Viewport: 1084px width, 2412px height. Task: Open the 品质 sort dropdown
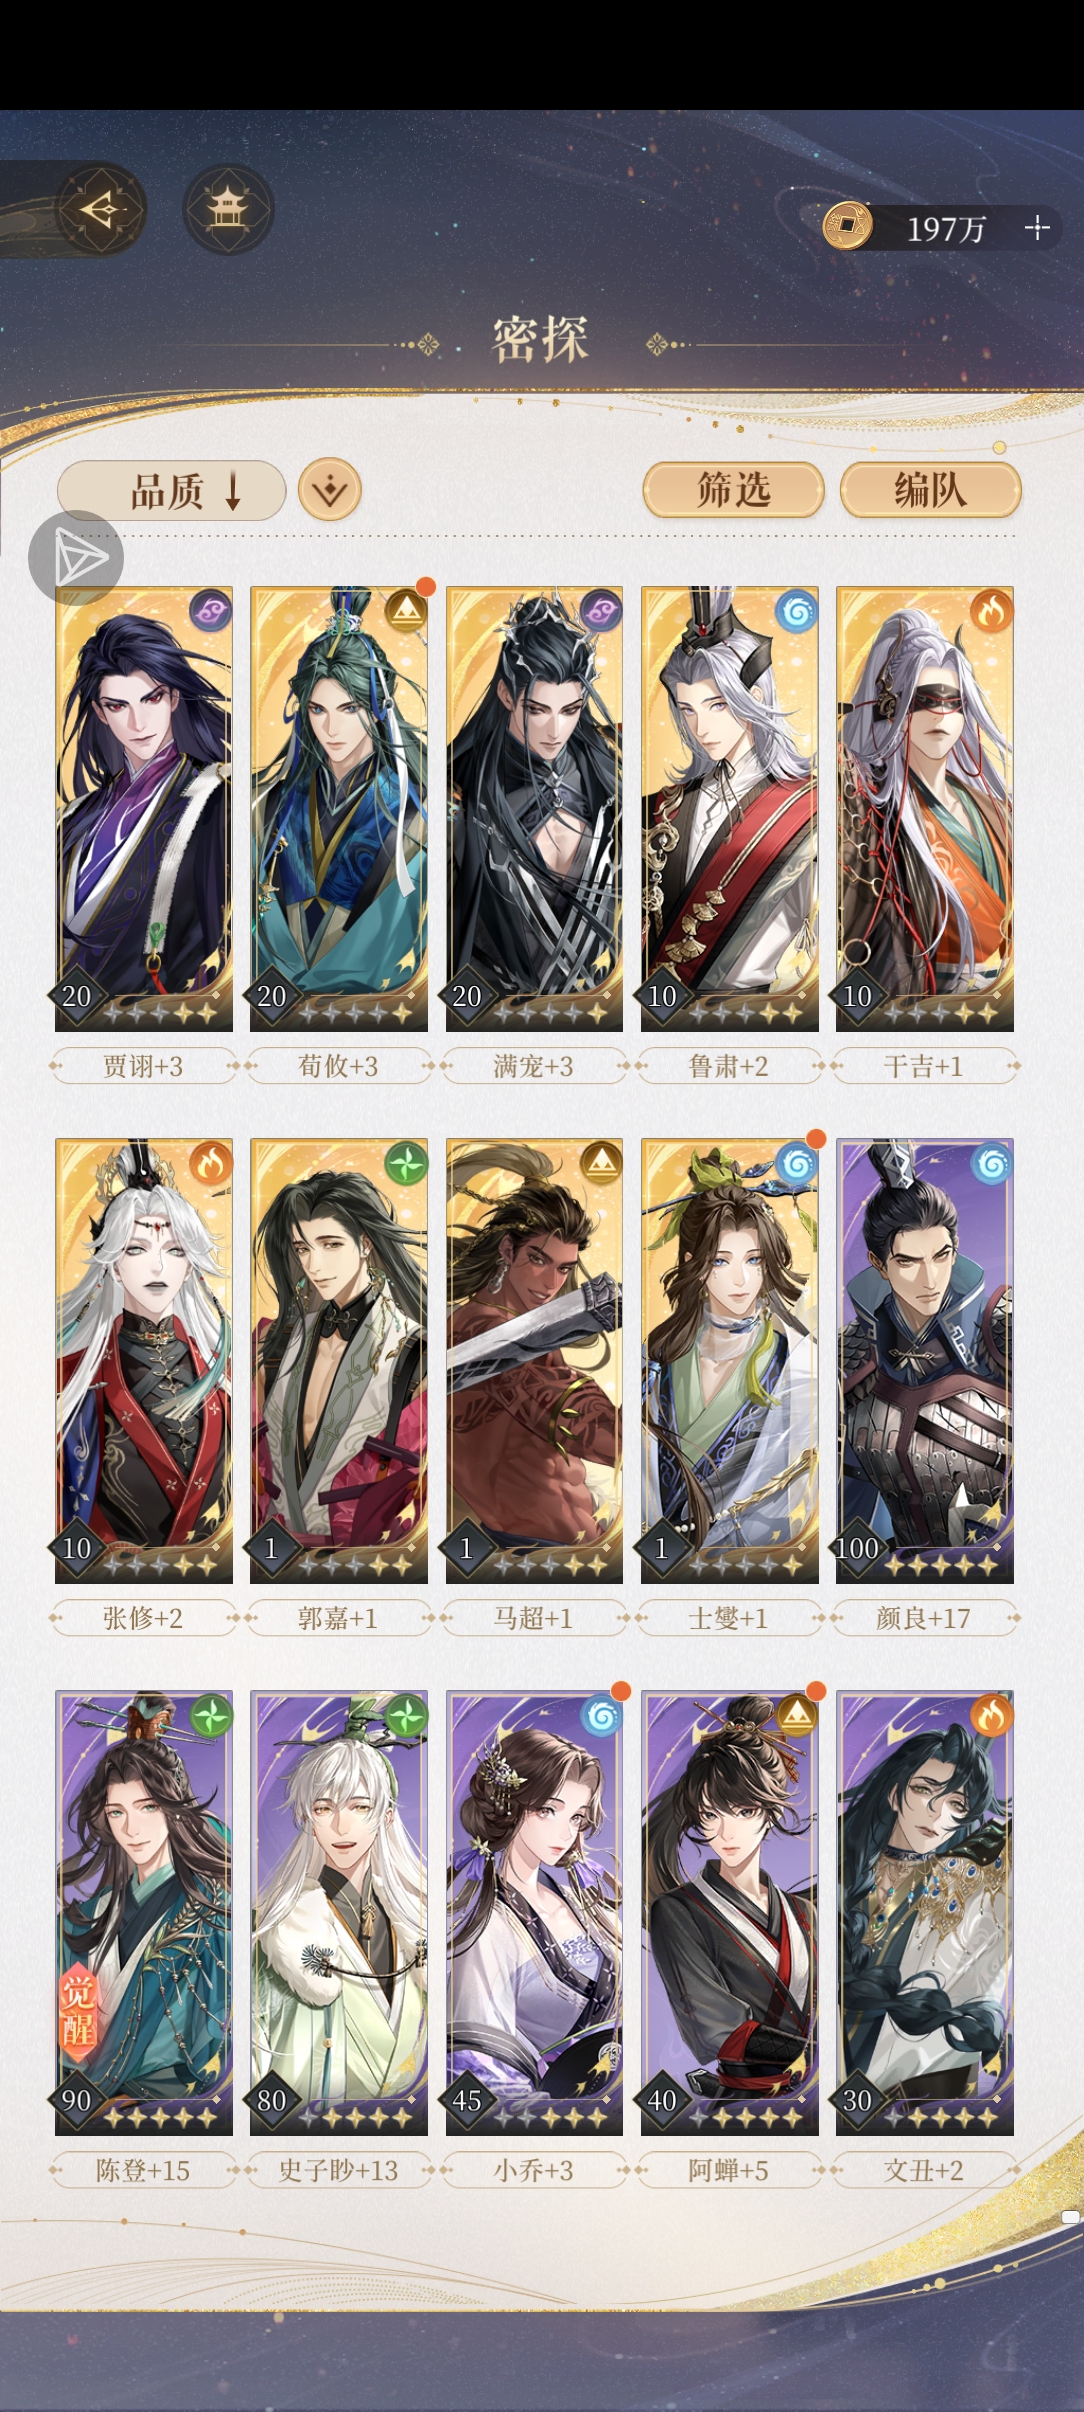pyautogui.click(x=171, y=491)
